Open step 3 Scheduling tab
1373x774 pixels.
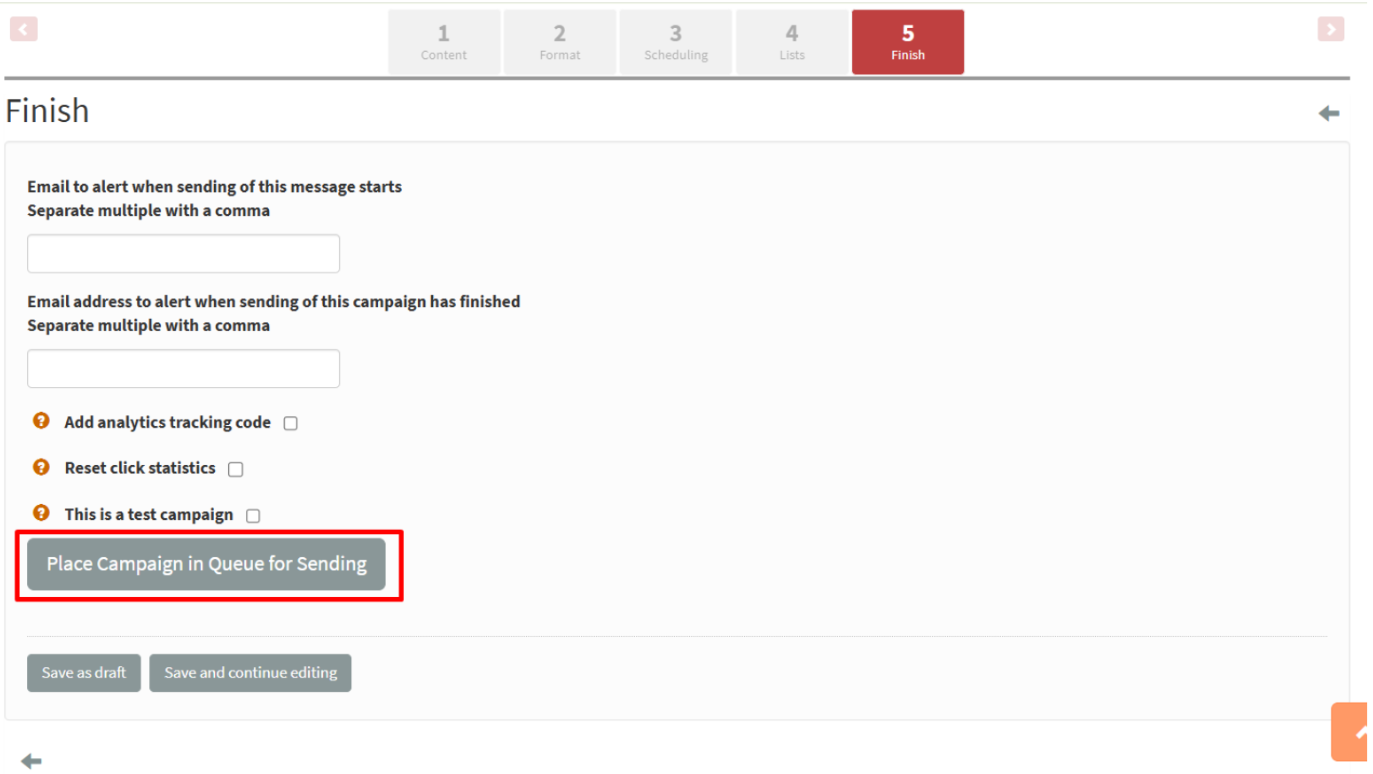tap(676, 42)
